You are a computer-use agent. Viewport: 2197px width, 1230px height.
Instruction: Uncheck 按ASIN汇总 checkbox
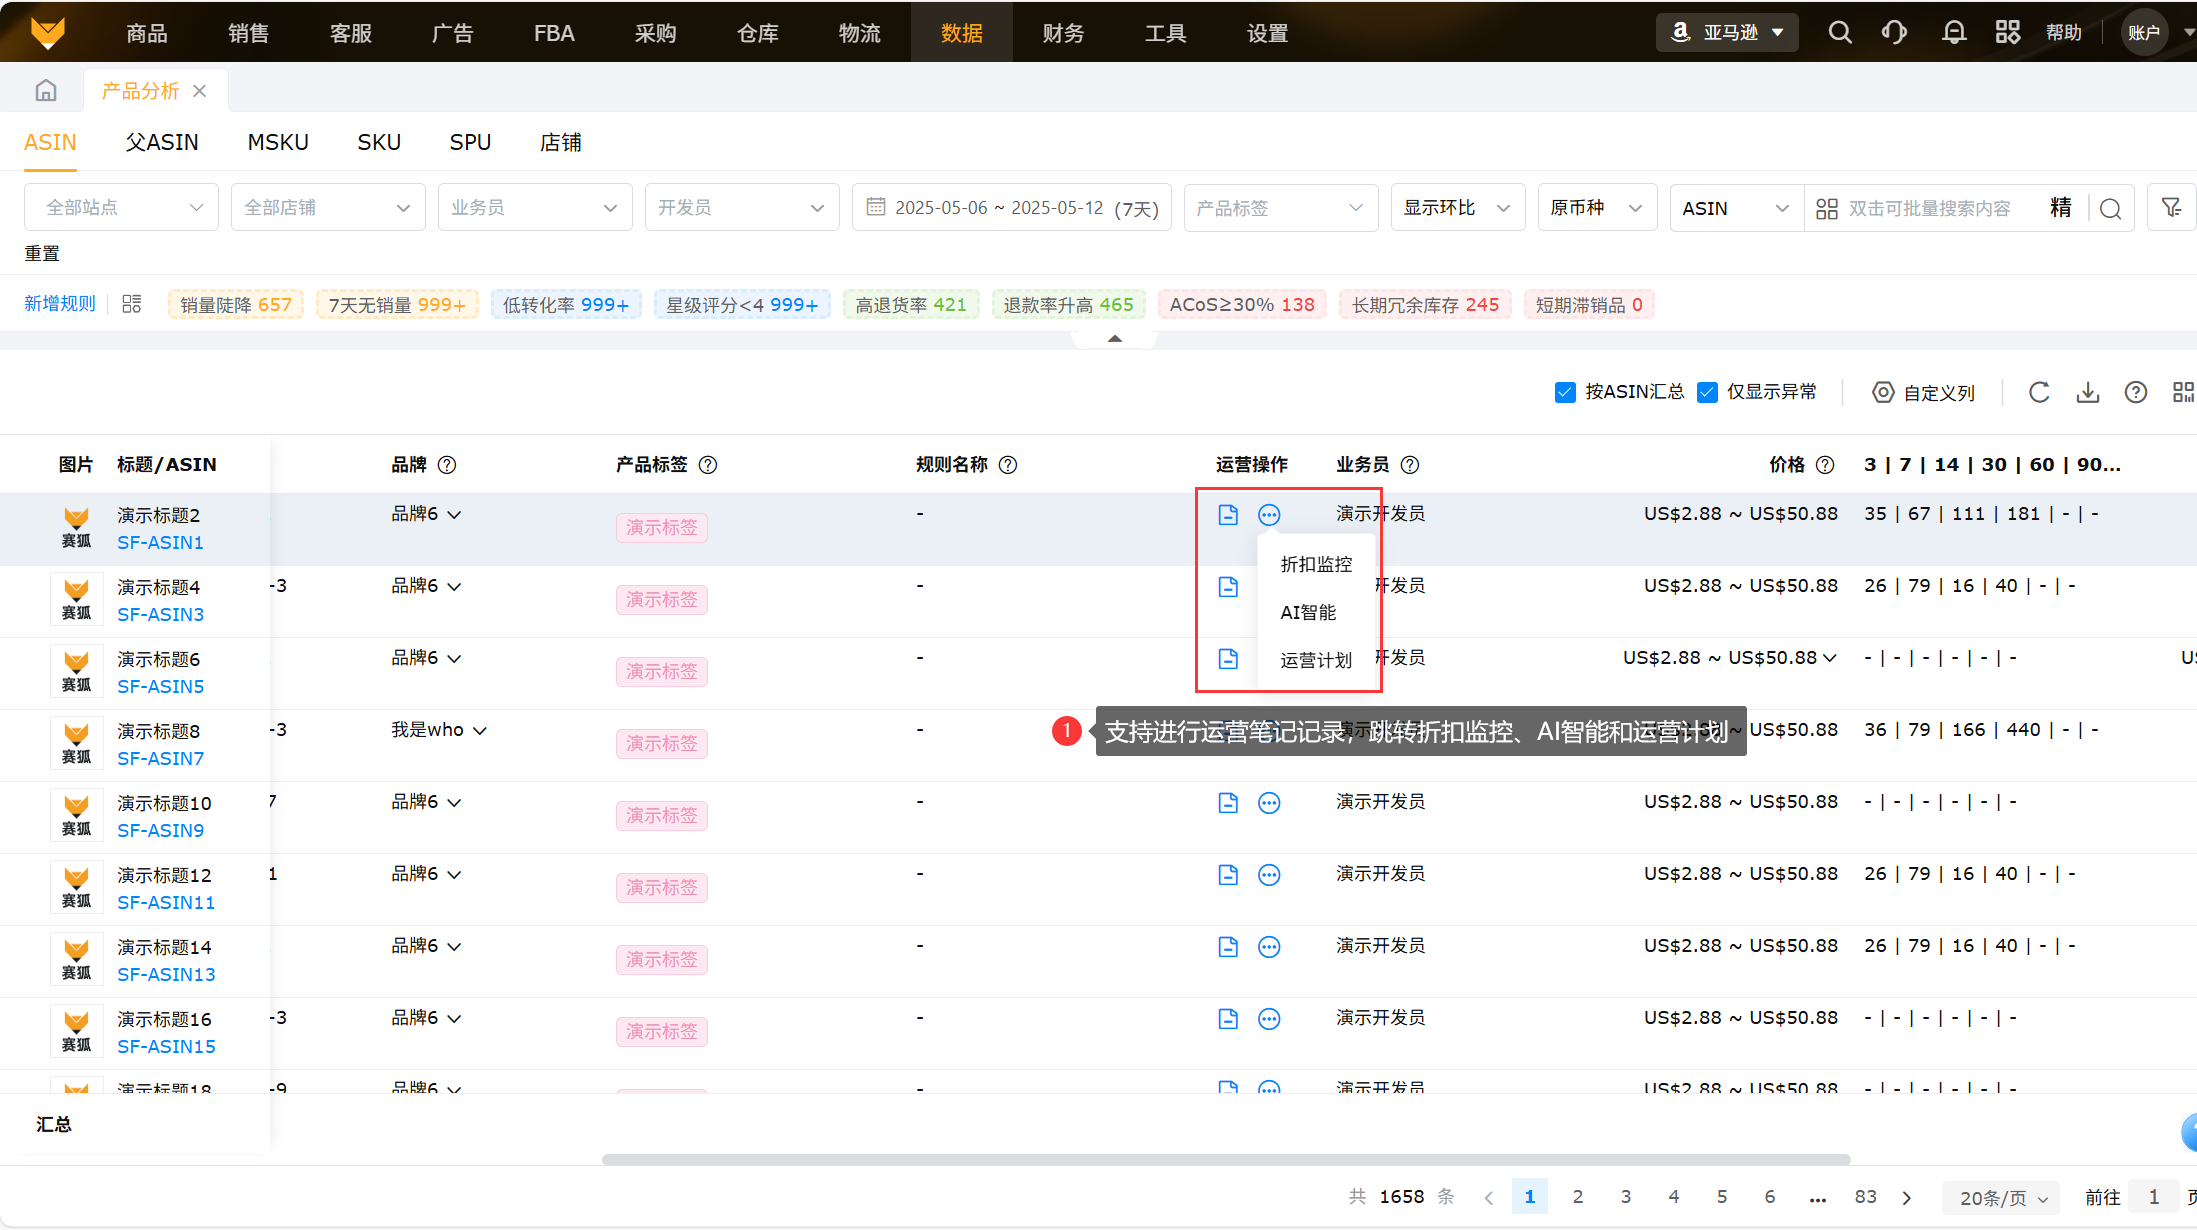coord(1566,392)
